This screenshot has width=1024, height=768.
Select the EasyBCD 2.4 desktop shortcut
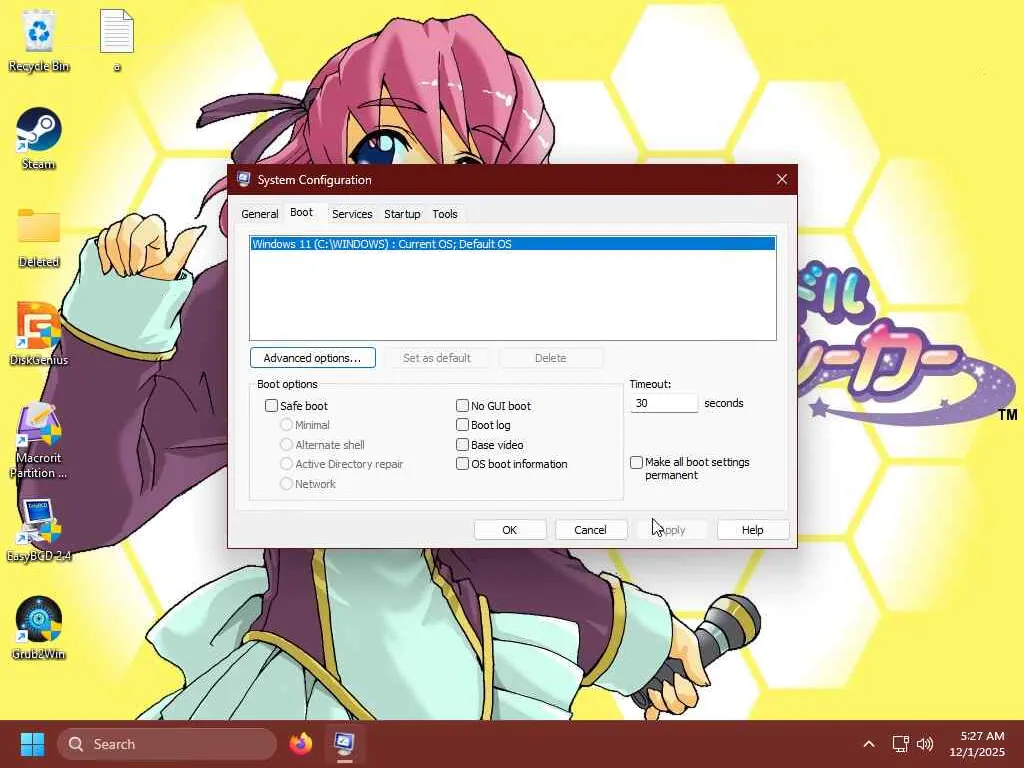click(x=39, y=530)
